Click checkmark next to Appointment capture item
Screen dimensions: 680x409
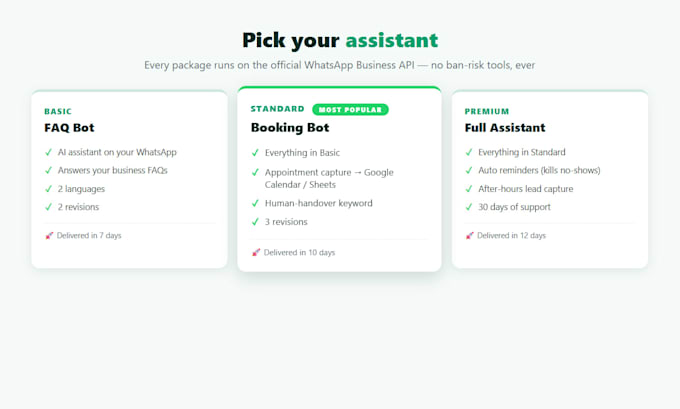(x=255, y=173)
